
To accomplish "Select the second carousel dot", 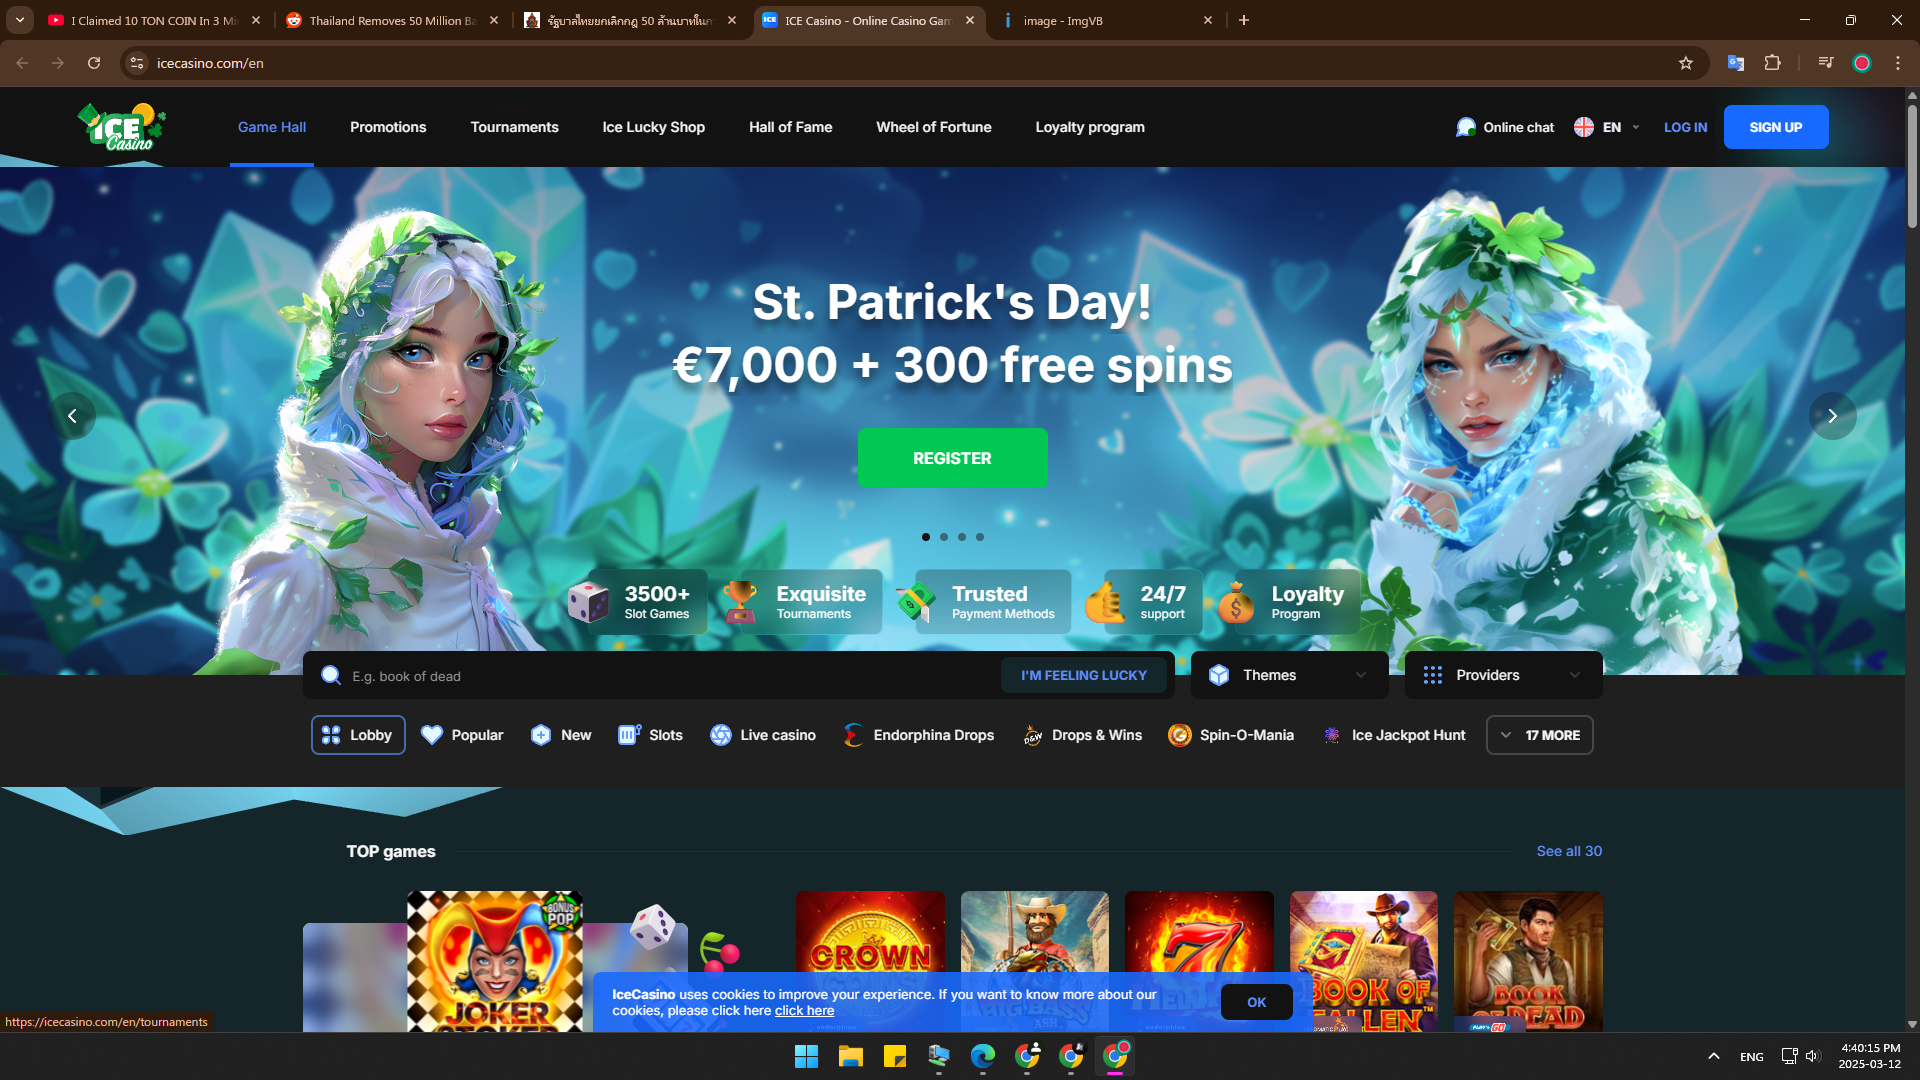I will [x=944, y=537].
